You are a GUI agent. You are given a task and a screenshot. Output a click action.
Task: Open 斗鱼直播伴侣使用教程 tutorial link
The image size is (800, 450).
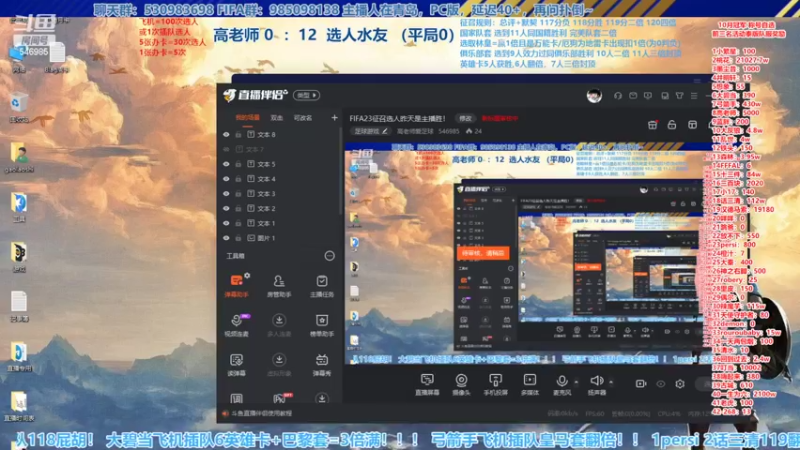coord(262,413)
